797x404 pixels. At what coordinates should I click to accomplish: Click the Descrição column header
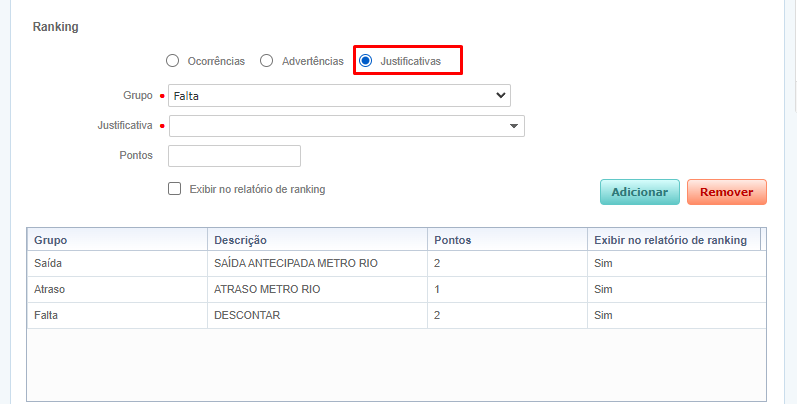(240, 240)
